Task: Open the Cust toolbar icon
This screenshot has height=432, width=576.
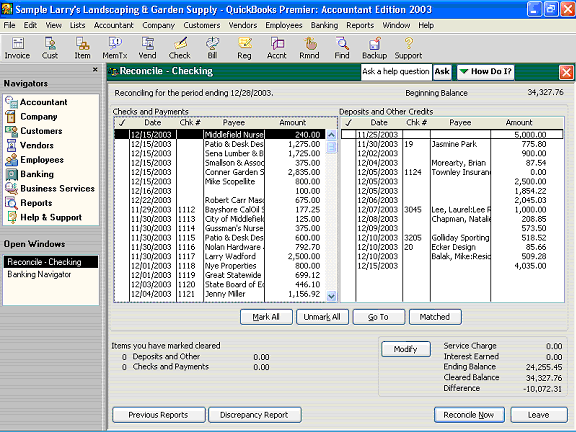Action: pos(50,48)
